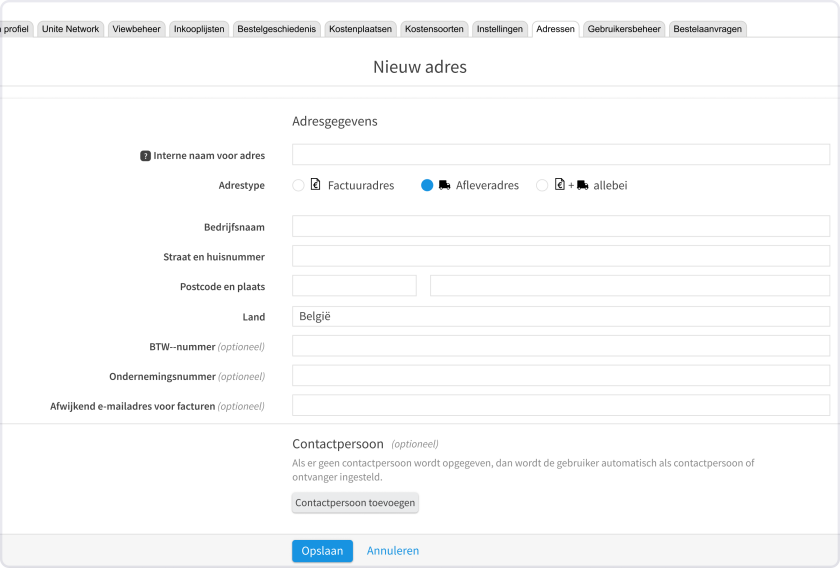Click the truck icon beside allebei

[583, 185]
